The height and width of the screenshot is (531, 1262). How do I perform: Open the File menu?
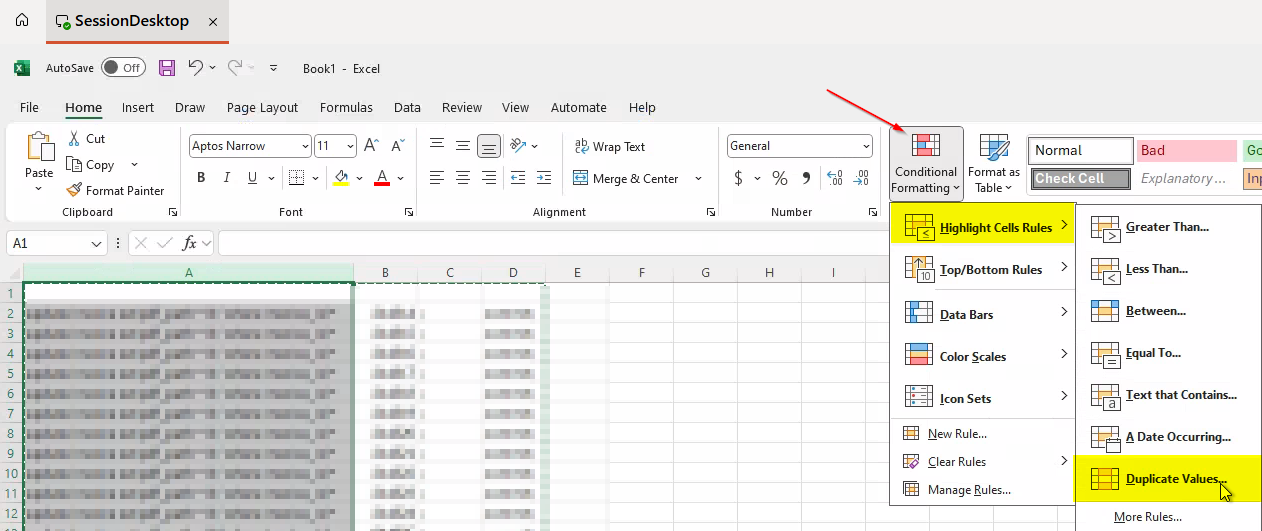click(29, 107)
